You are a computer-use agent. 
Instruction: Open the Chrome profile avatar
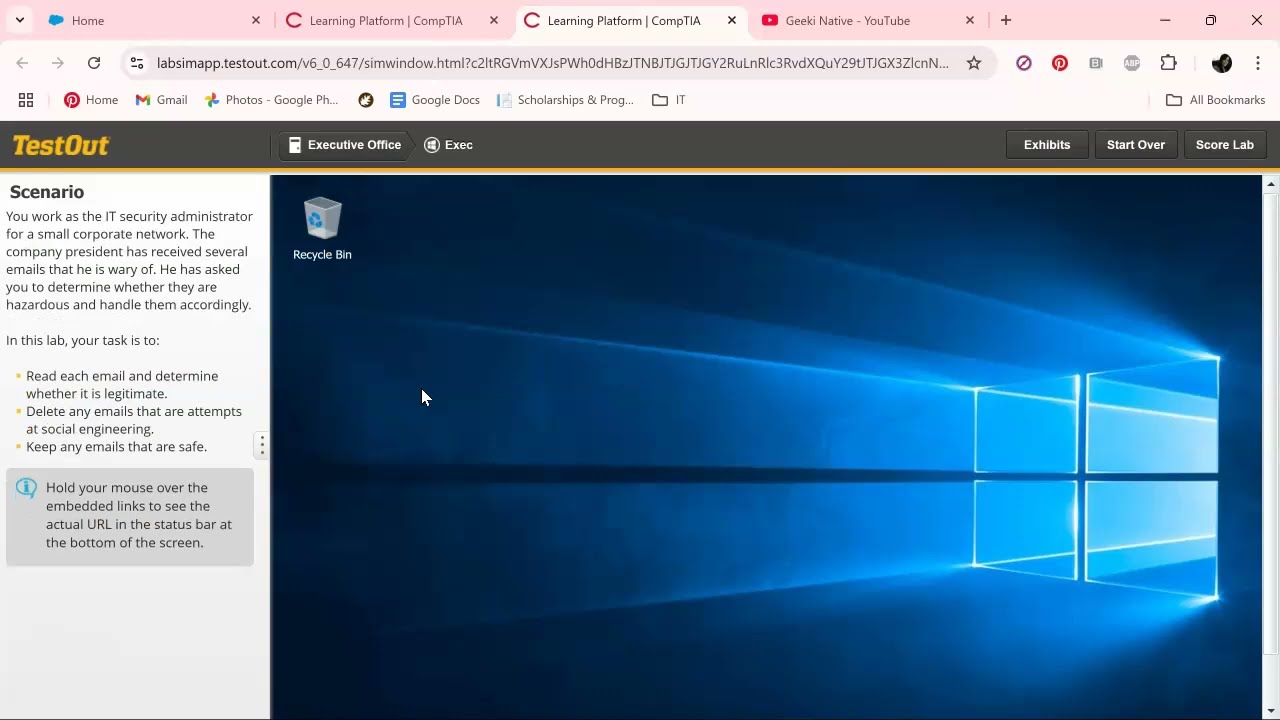[x=1222, y=63]
